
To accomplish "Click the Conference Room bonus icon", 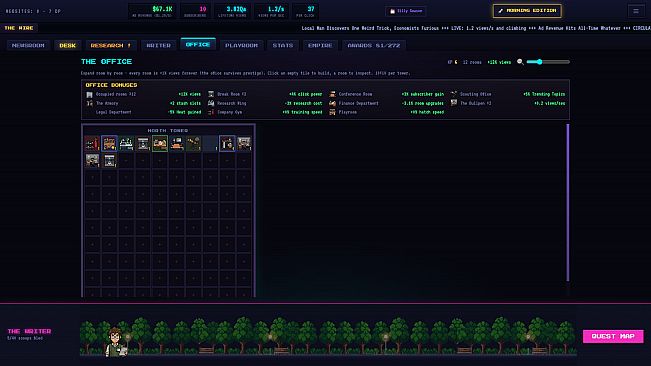I will point(332,94).
